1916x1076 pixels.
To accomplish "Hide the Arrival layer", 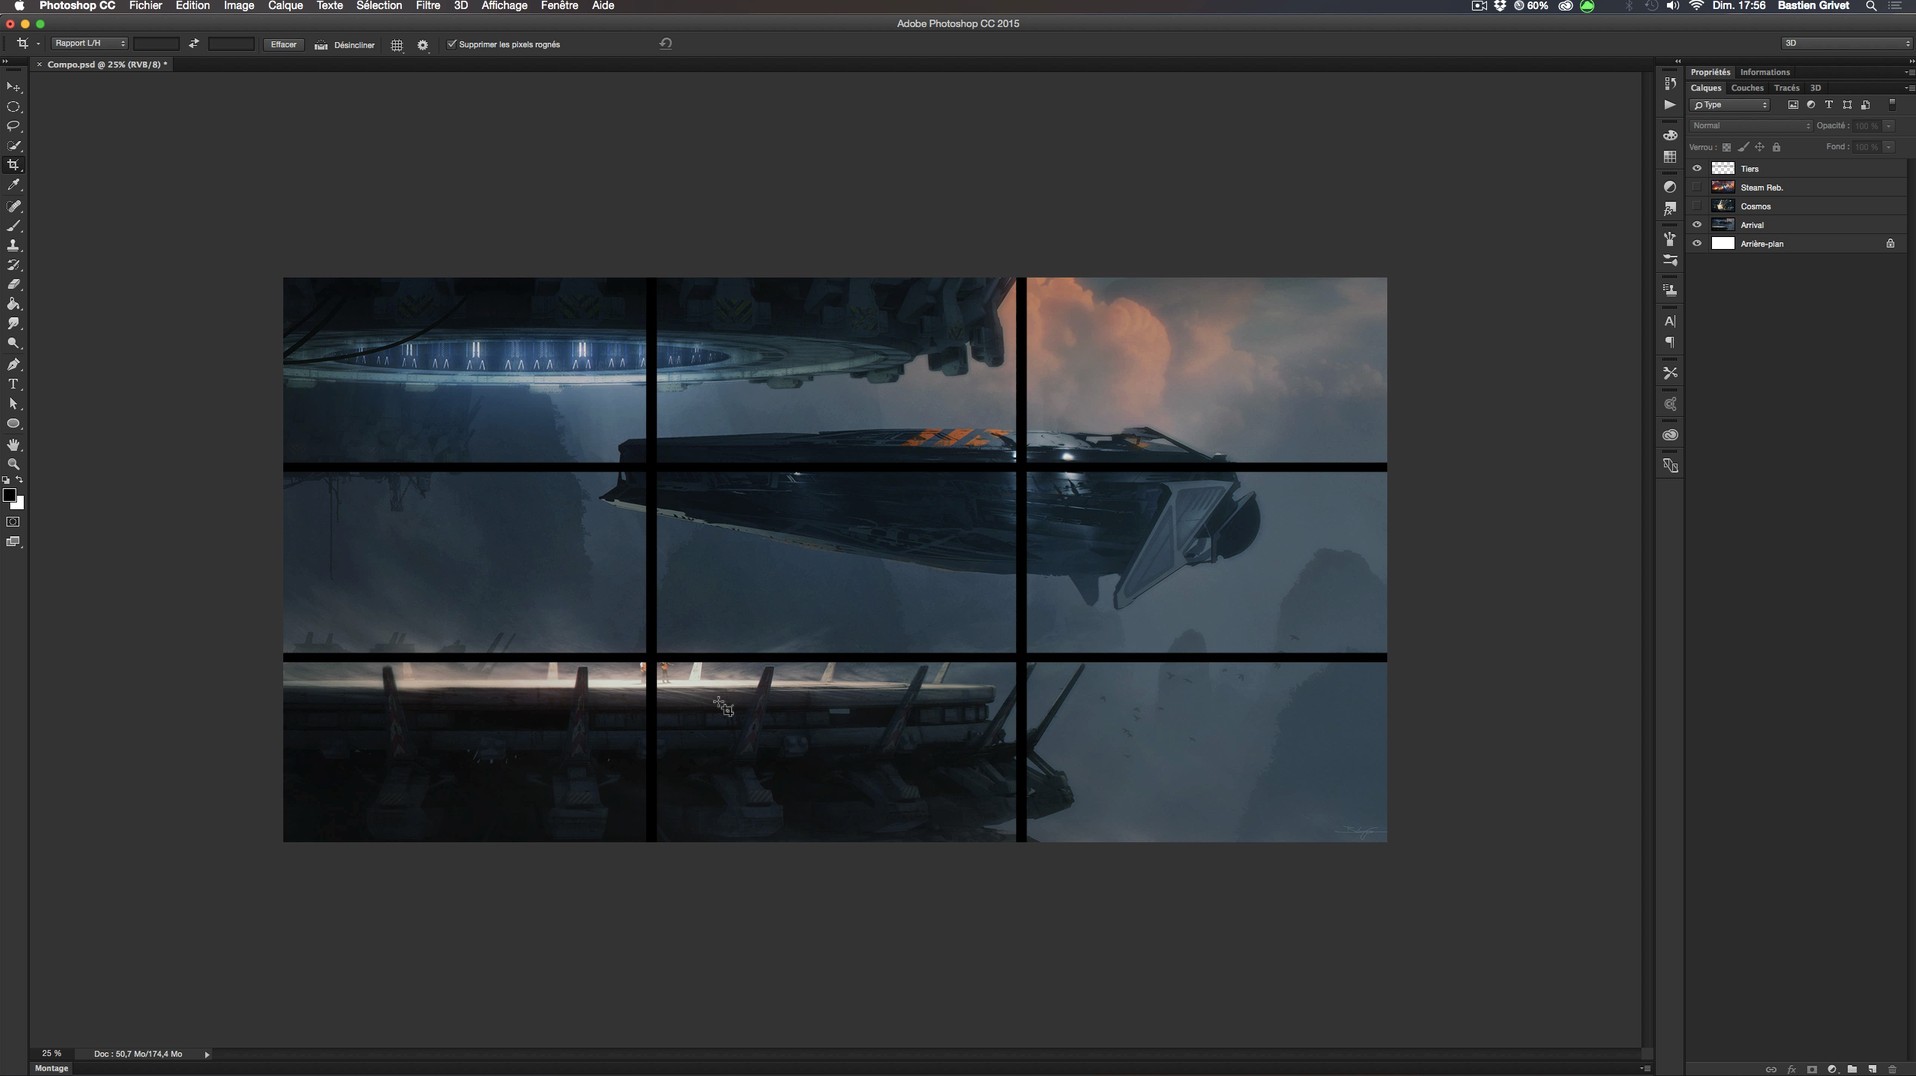I will pos(1697,225).
